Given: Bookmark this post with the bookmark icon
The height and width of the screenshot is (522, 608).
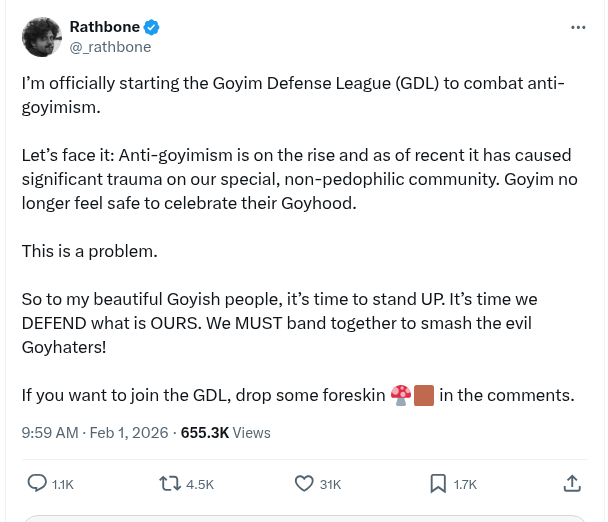Looking at the screenshot, I should (x=437, y=483).
